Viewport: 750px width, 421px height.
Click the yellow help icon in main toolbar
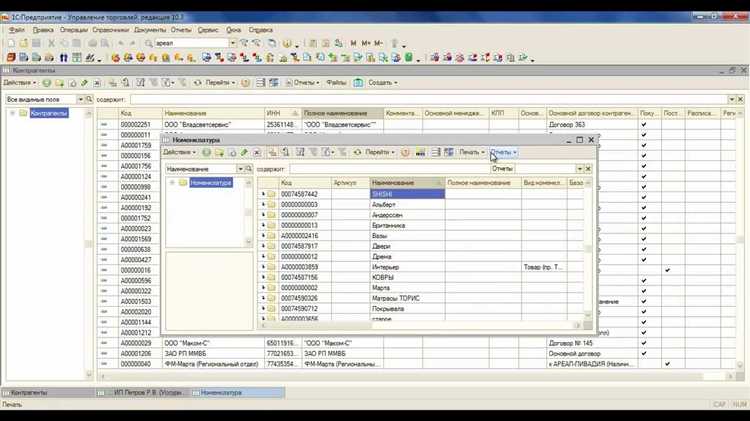click(287, 43)
